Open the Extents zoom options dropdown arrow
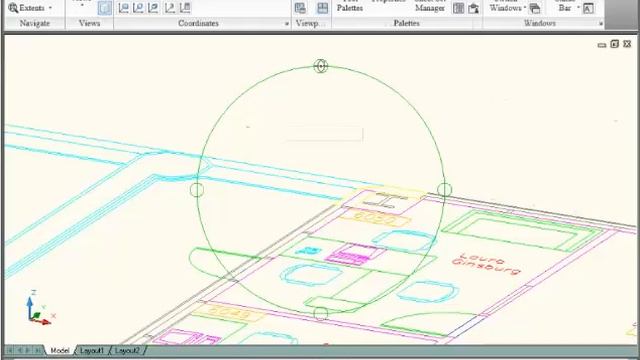Image resolution: width=640 pixels, height=360 pixels. click(50, 8)
